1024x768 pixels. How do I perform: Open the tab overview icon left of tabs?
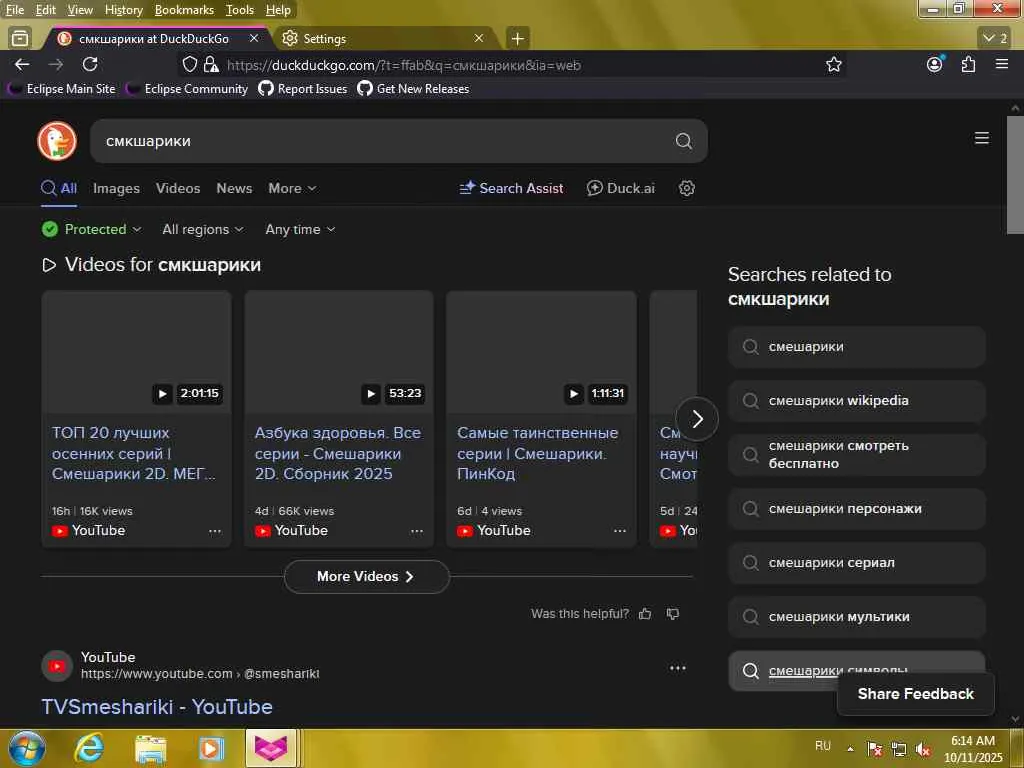20,39
